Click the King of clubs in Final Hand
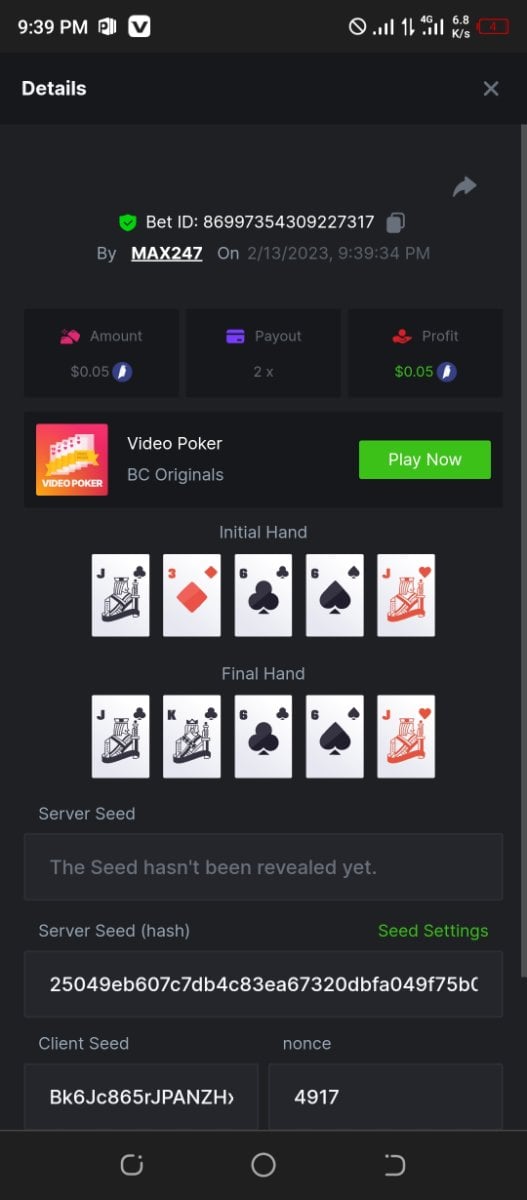Viewport: 527px width, 1200px height. pyautogui.click(x=192, y=737)
